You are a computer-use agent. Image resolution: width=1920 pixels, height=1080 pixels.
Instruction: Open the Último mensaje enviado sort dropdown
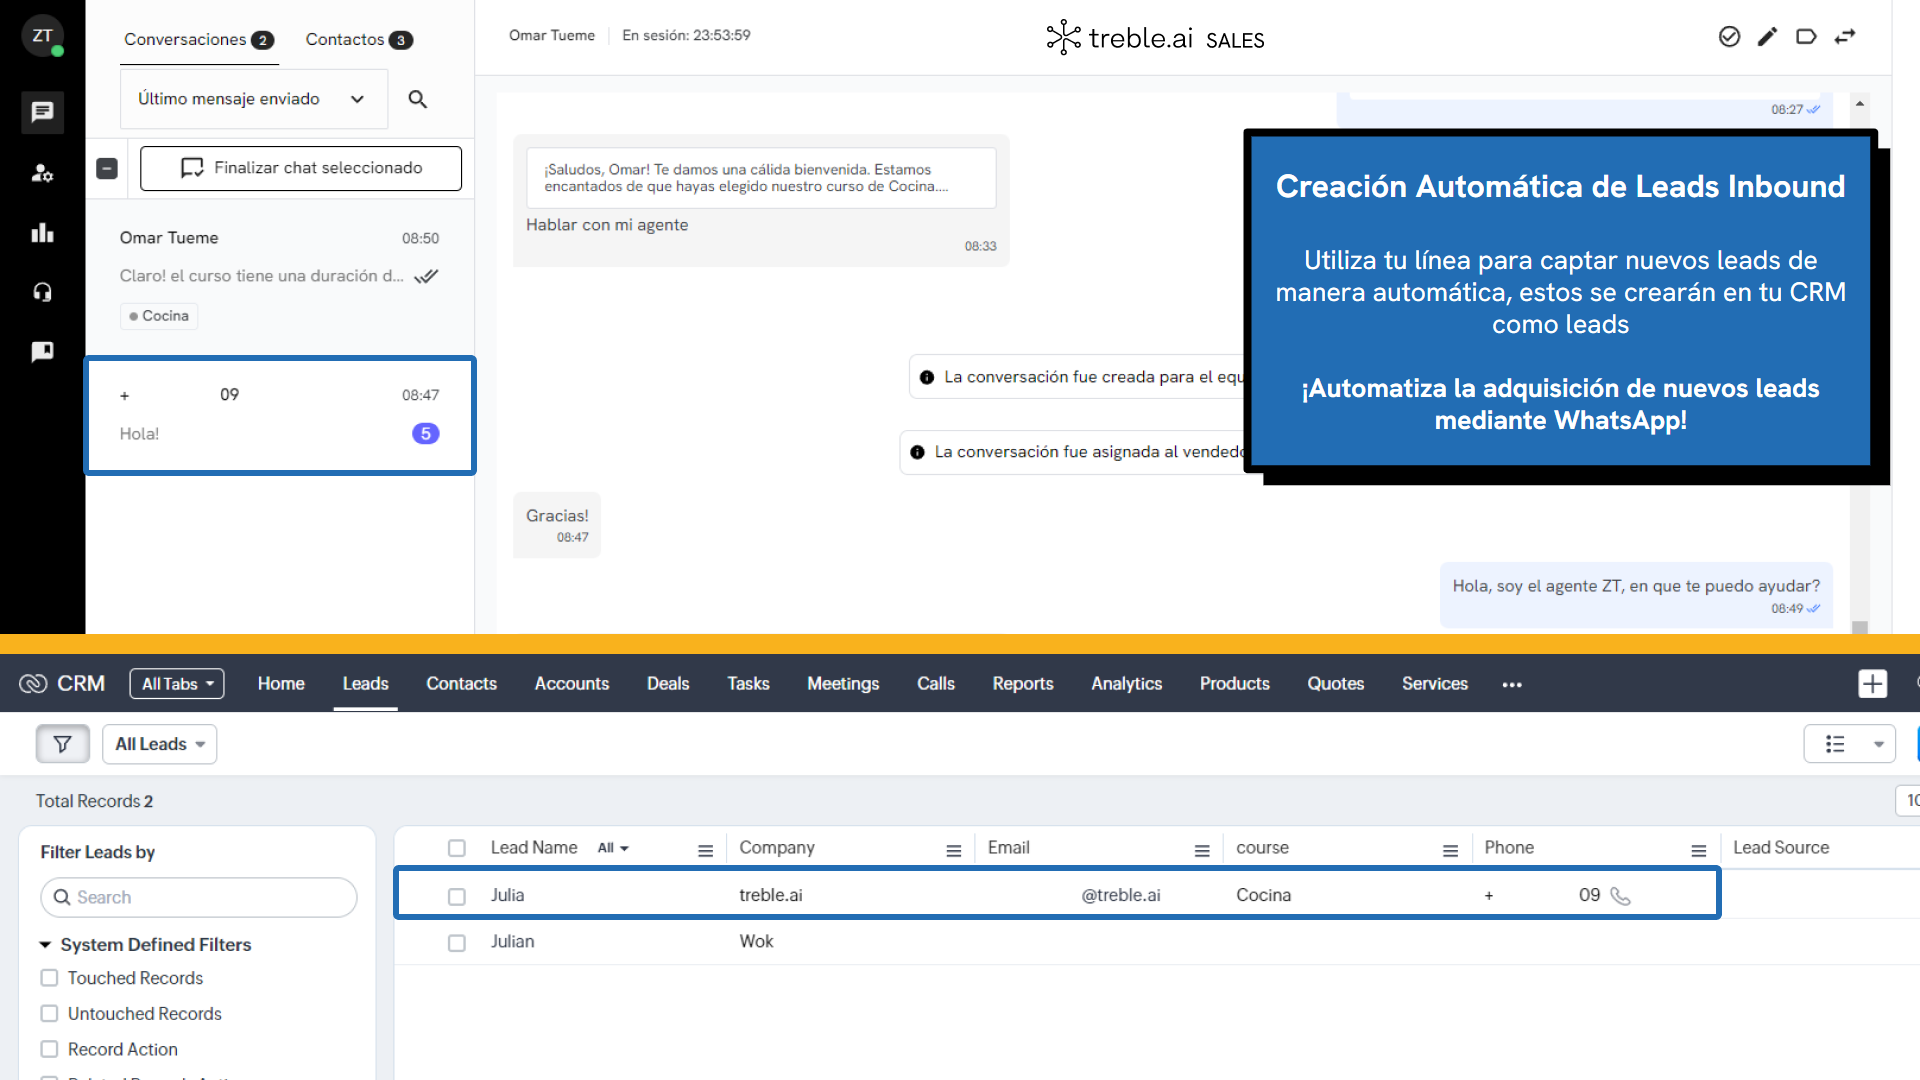[x=253, y=99]
